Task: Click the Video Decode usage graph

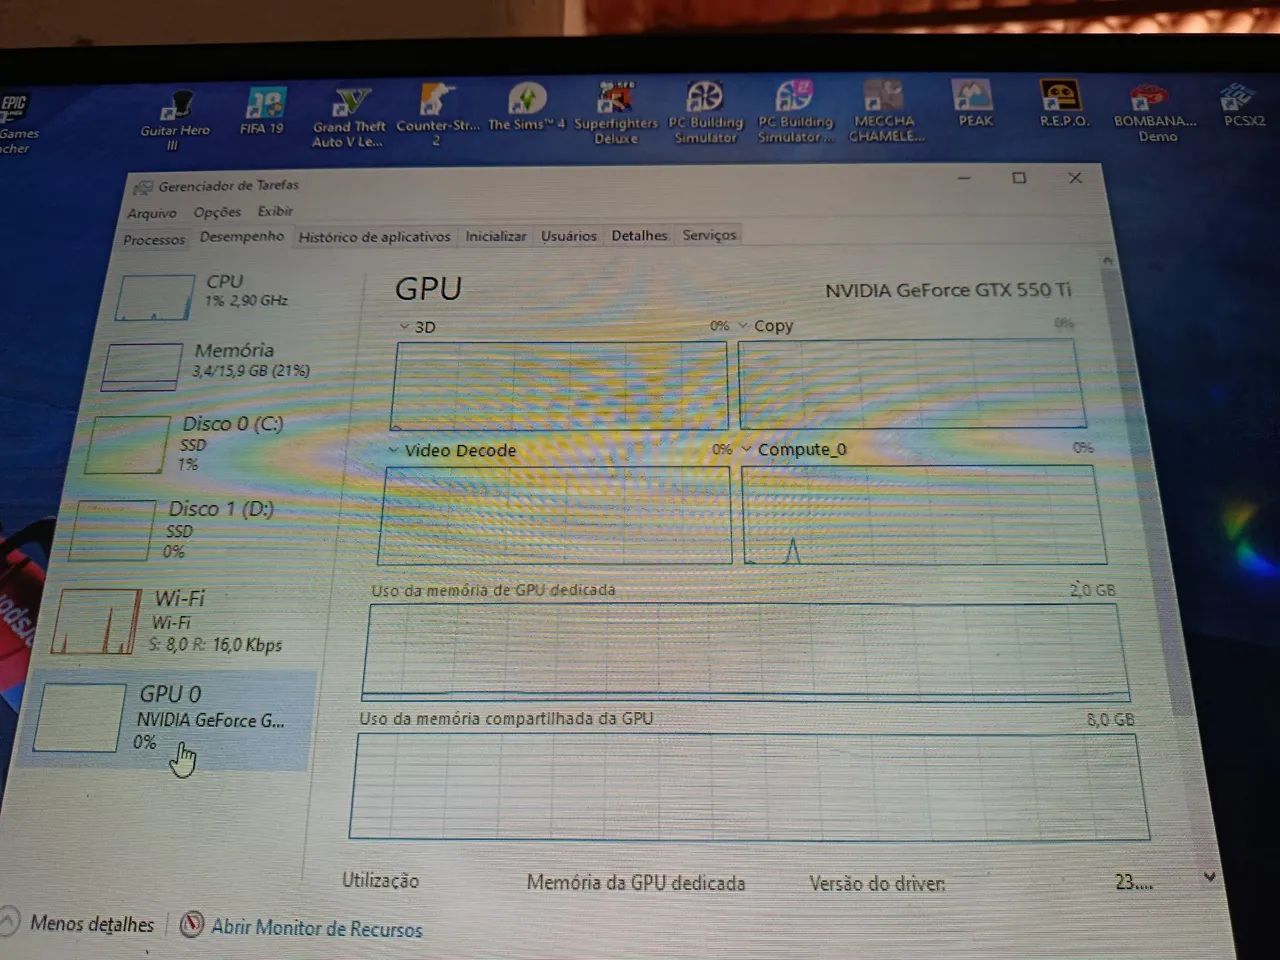Action: [555, 516]
